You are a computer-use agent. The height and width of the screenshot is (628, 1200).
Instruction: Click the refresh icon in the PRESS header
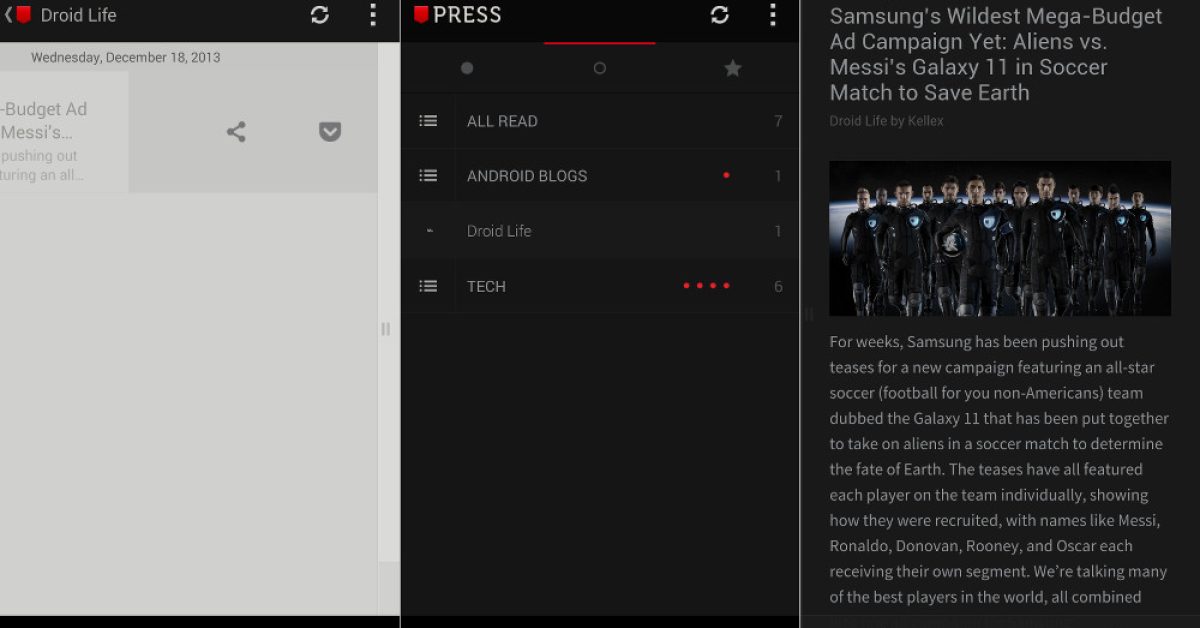pyautogui.click(x=720, y=15)
